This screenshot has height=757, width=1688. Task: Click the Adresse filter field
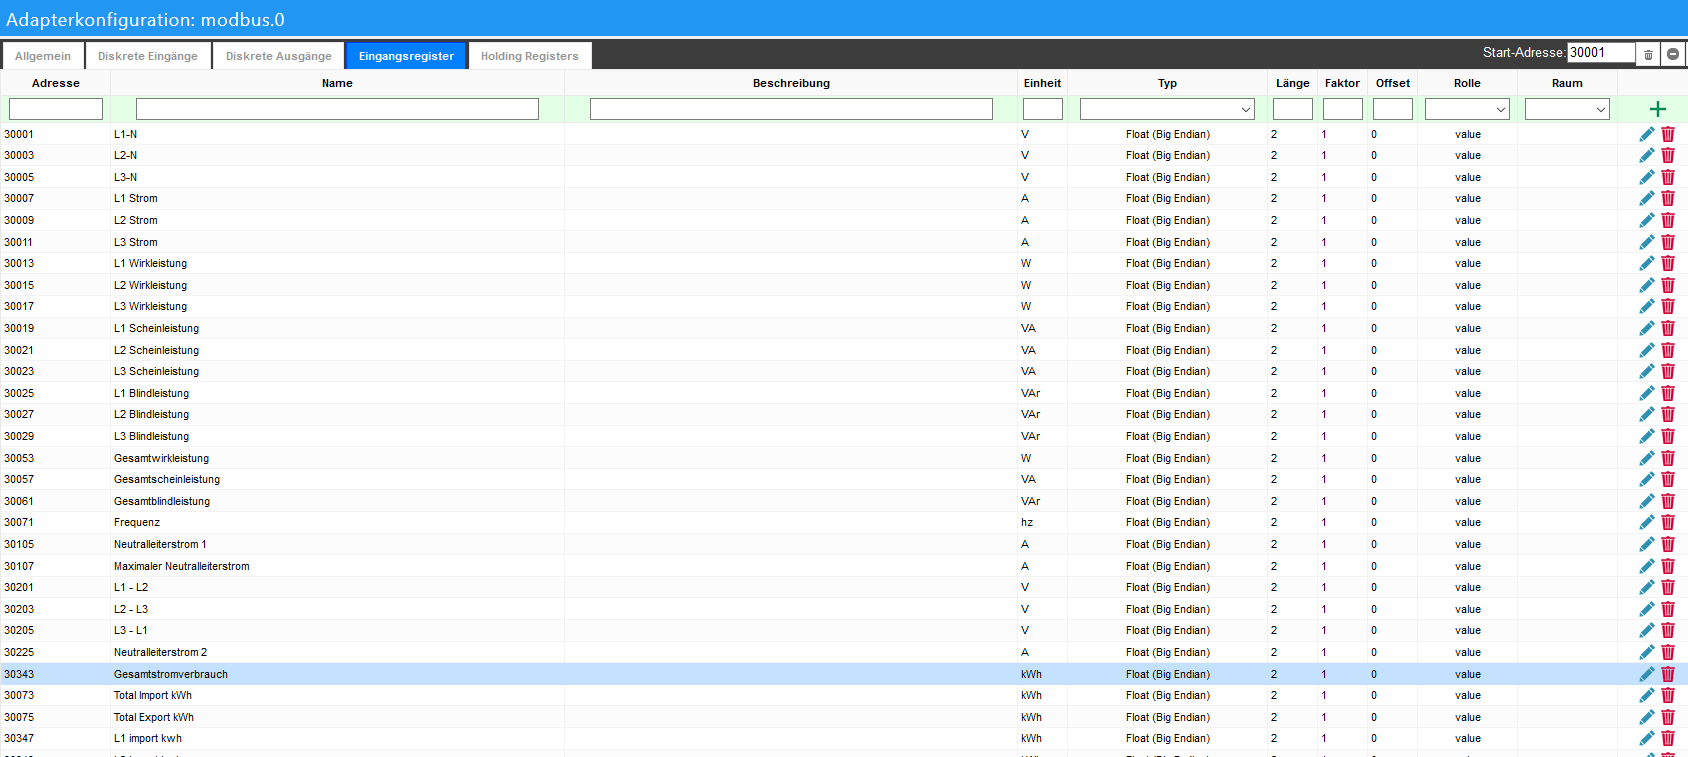[x=56, y=109]
